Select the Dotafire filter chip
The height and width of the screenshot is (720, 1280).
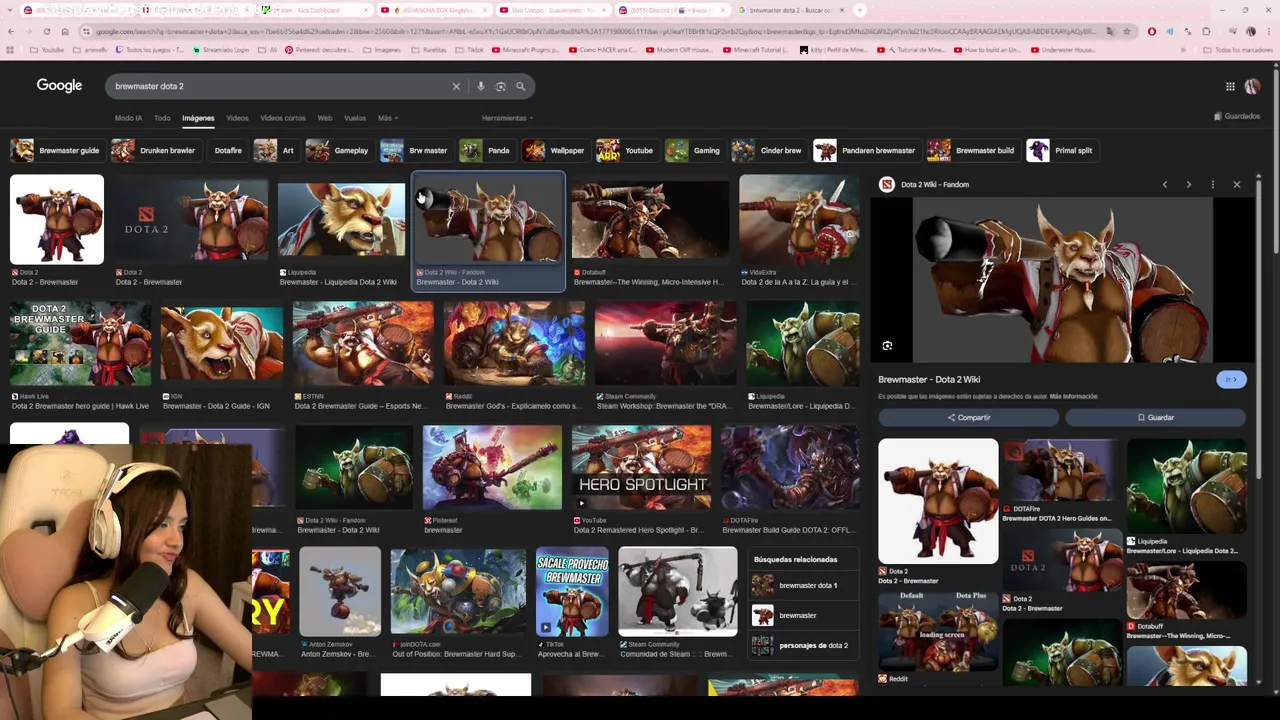228,150
